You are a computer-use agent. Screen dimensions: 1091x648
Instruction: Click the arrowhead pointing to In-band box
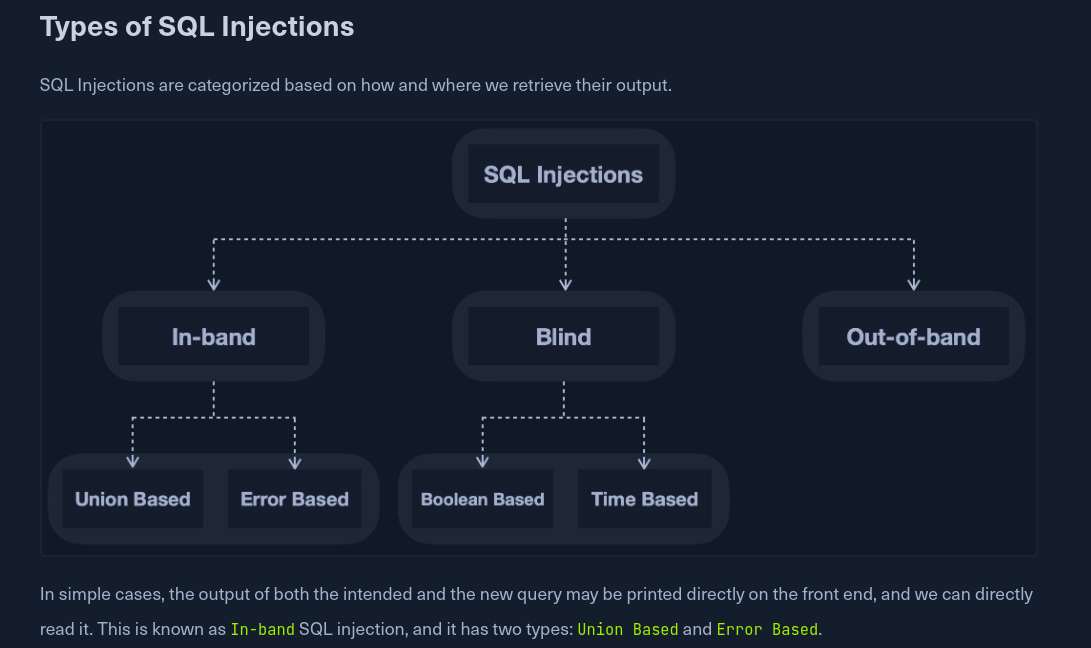[x=214, y=284]
